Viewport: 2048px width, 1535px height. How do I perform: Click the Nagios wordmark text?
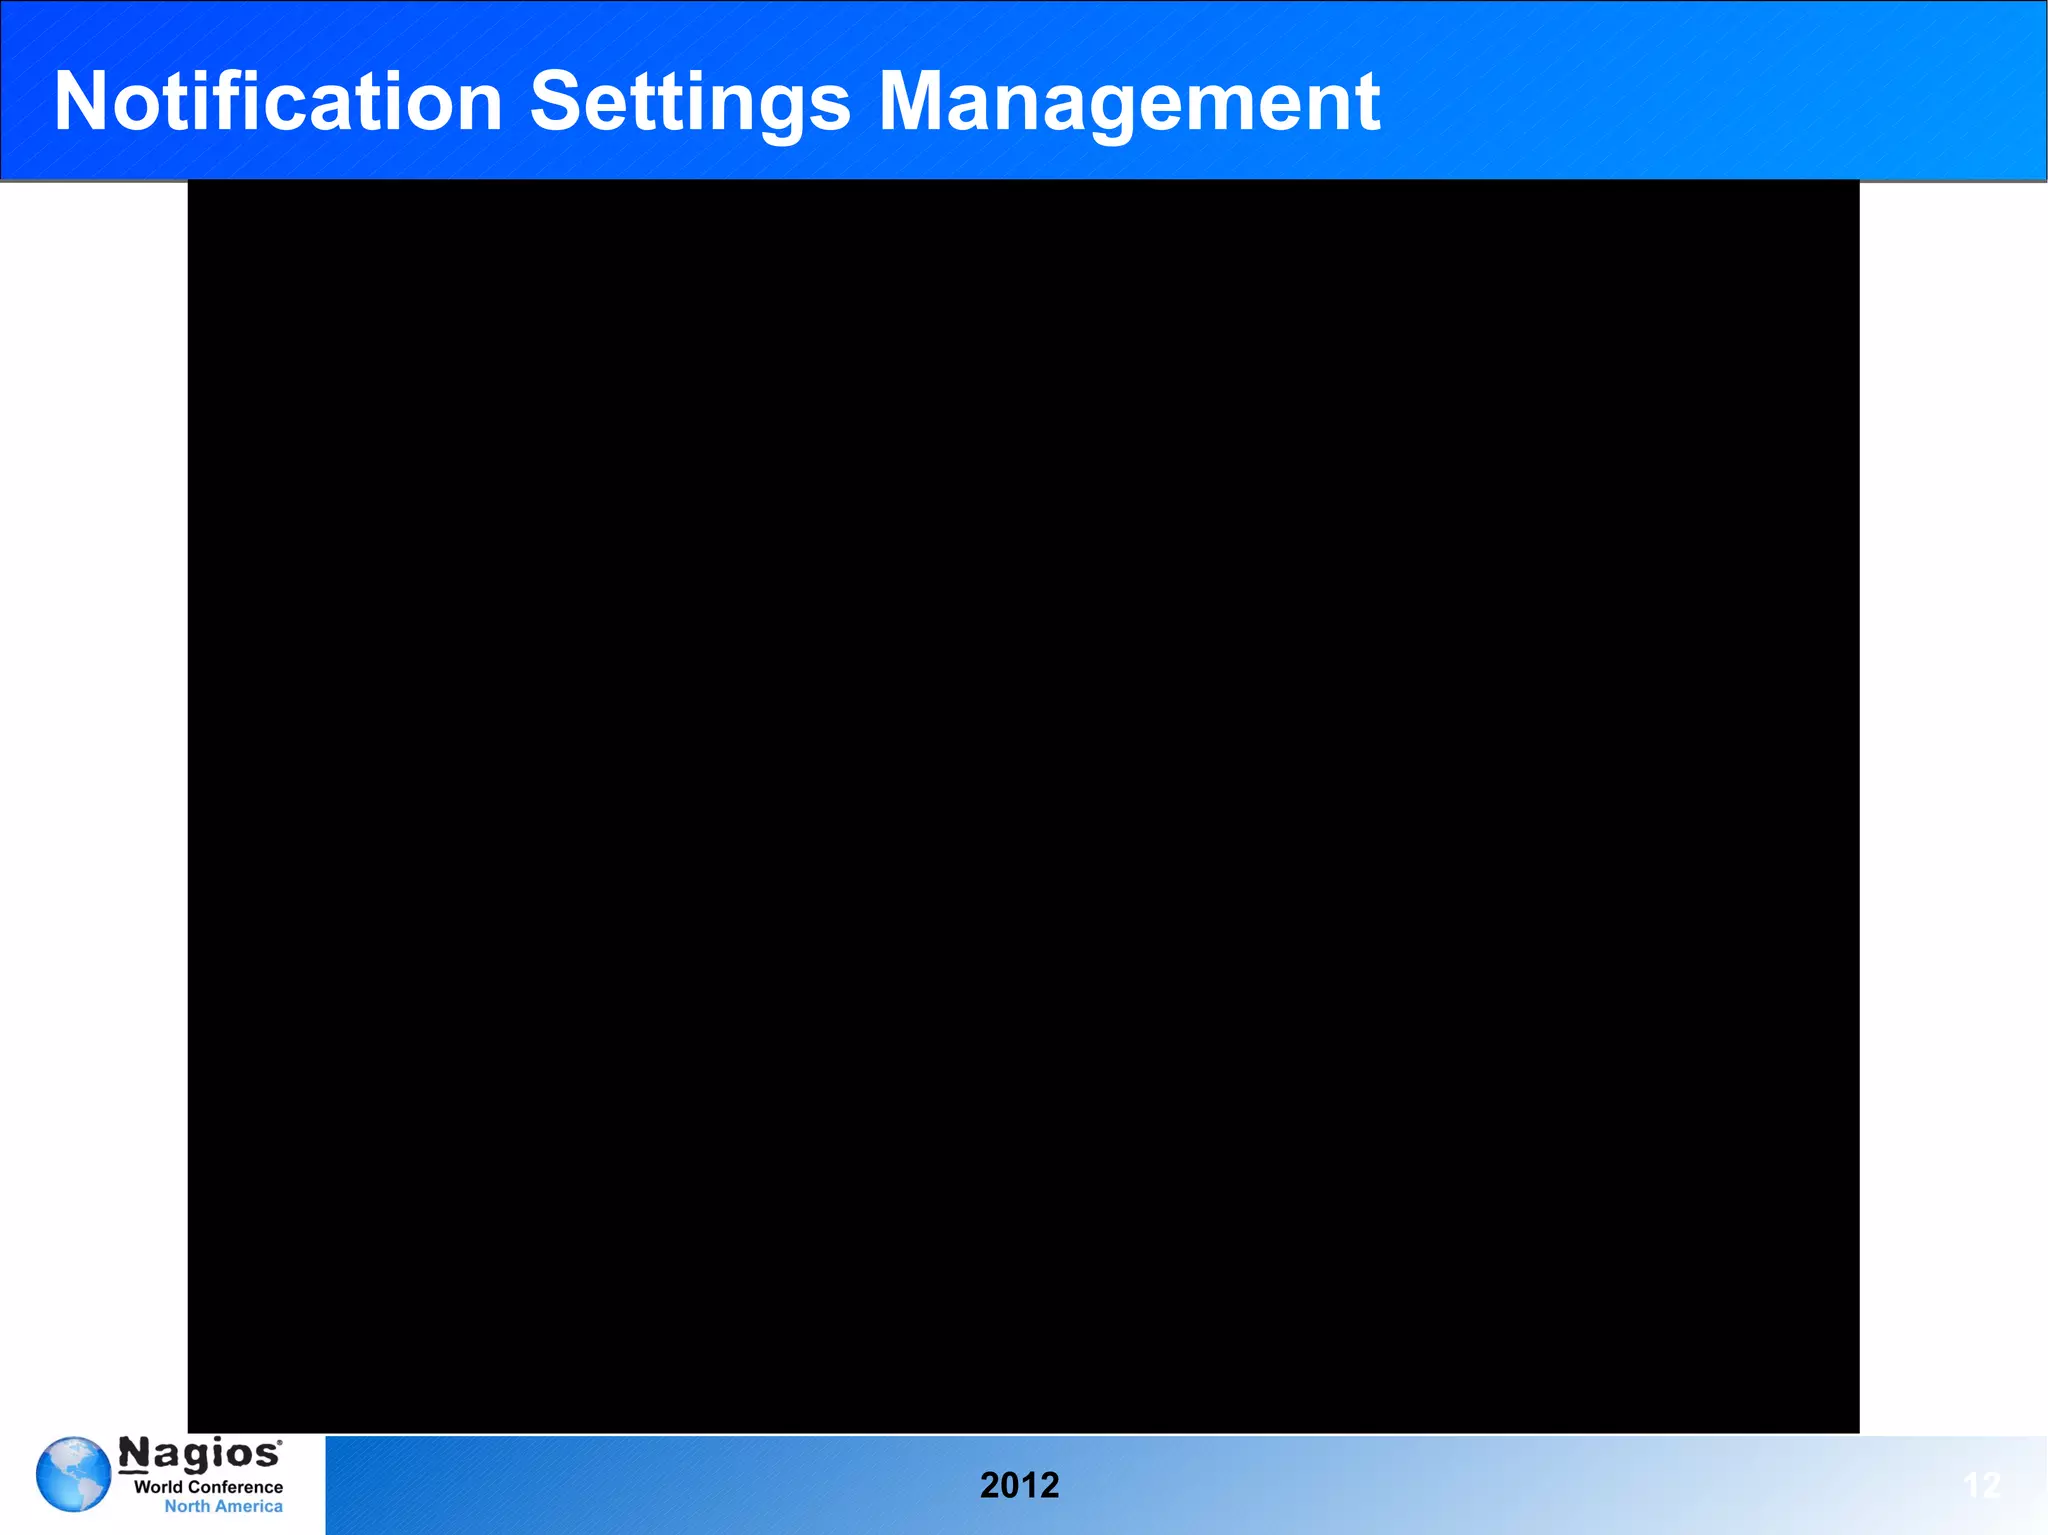[200, 1455]
